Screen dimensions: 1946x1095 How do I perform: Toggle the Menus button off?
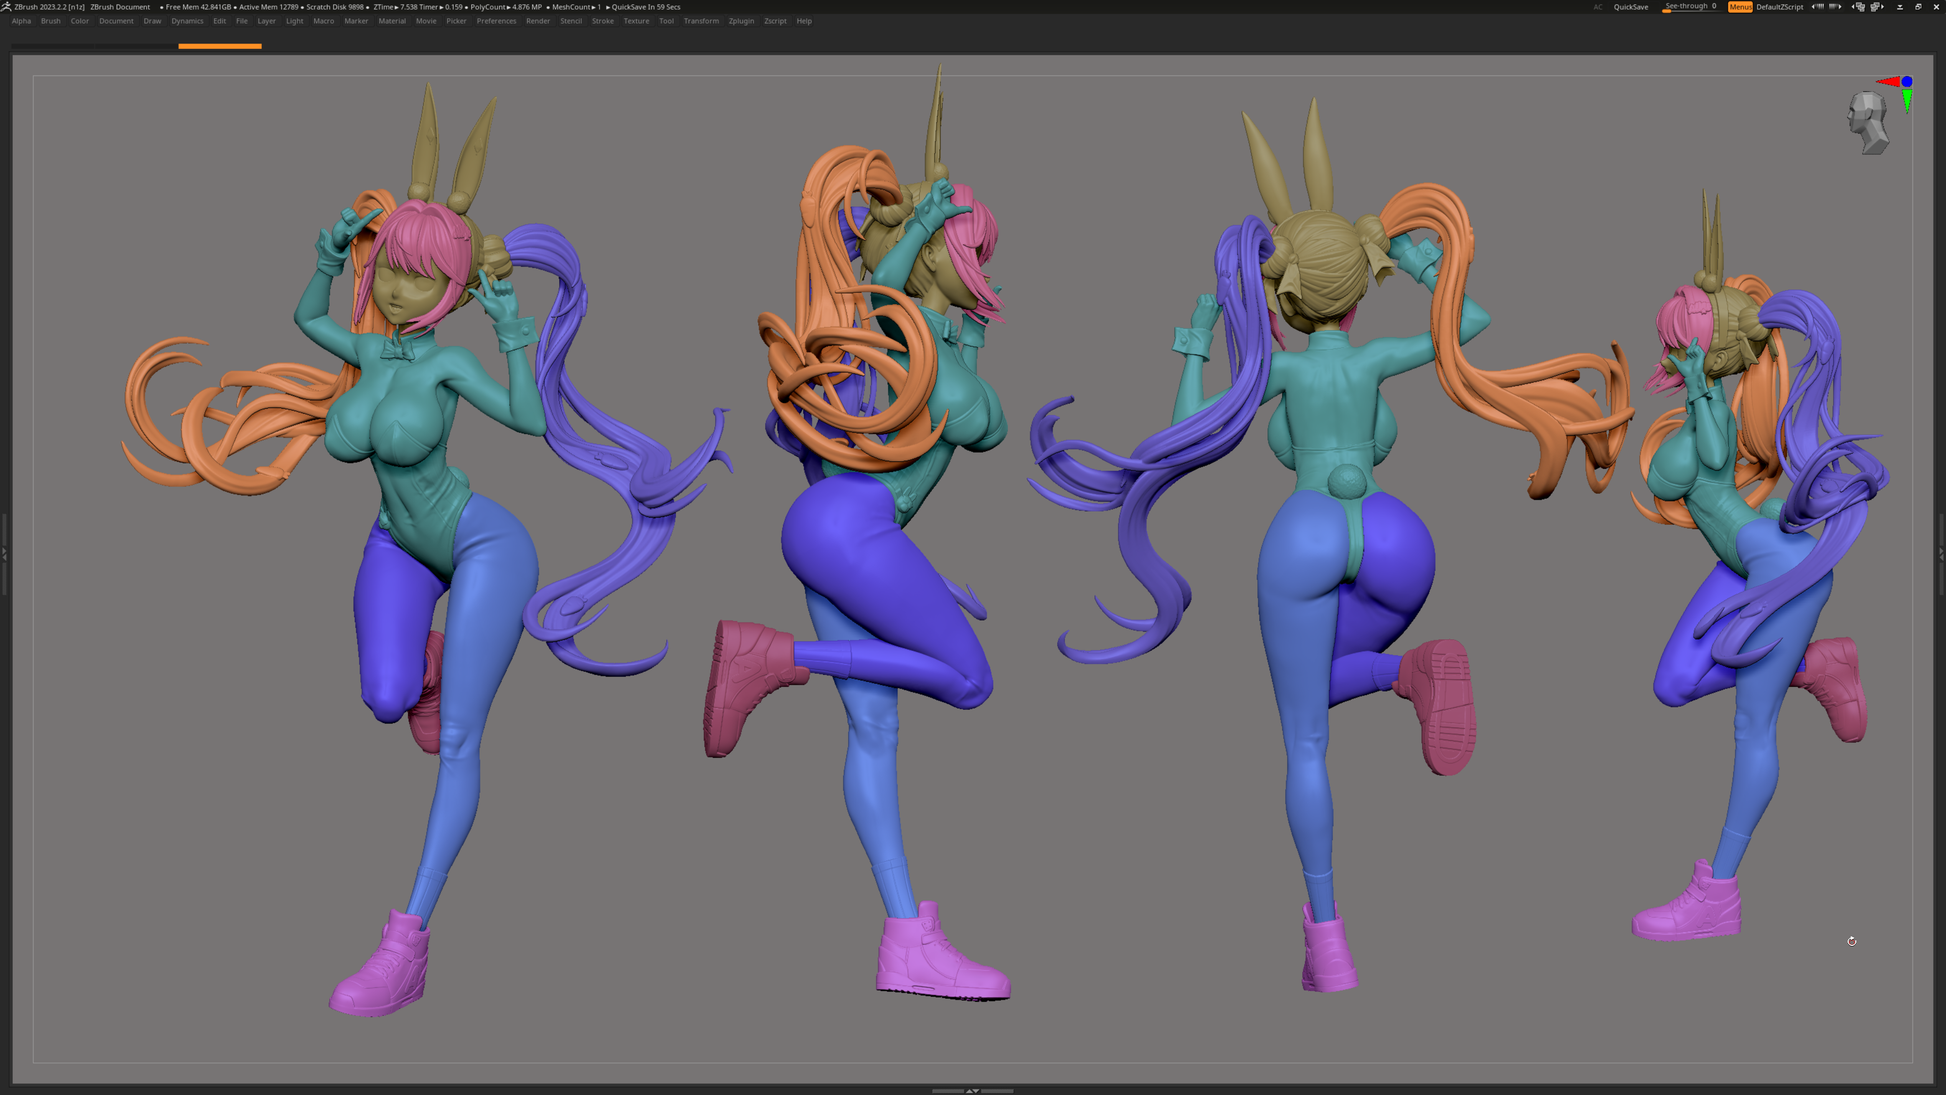tap(1740, 7)
